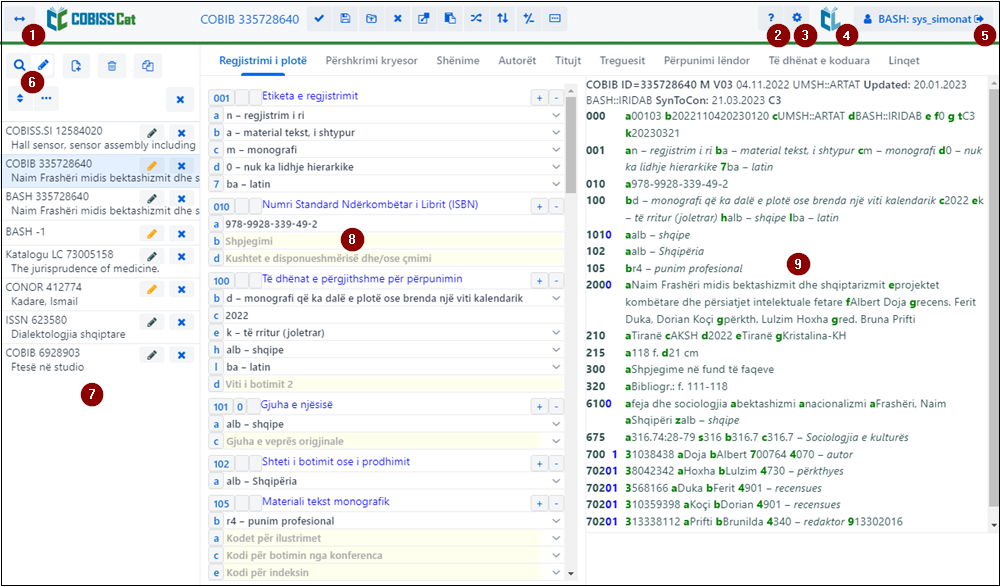
Task: Go to the Autorët tab
Action: click(x=517, y=61)
